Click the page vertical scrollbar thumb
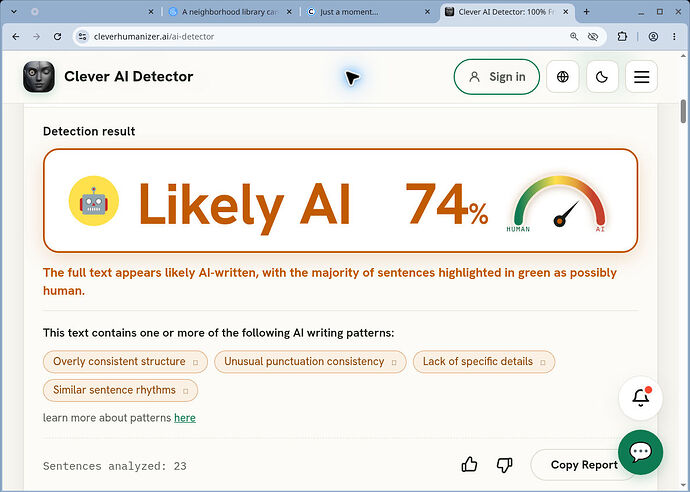This screenshot has width=690, height=492. click(683, 111)
